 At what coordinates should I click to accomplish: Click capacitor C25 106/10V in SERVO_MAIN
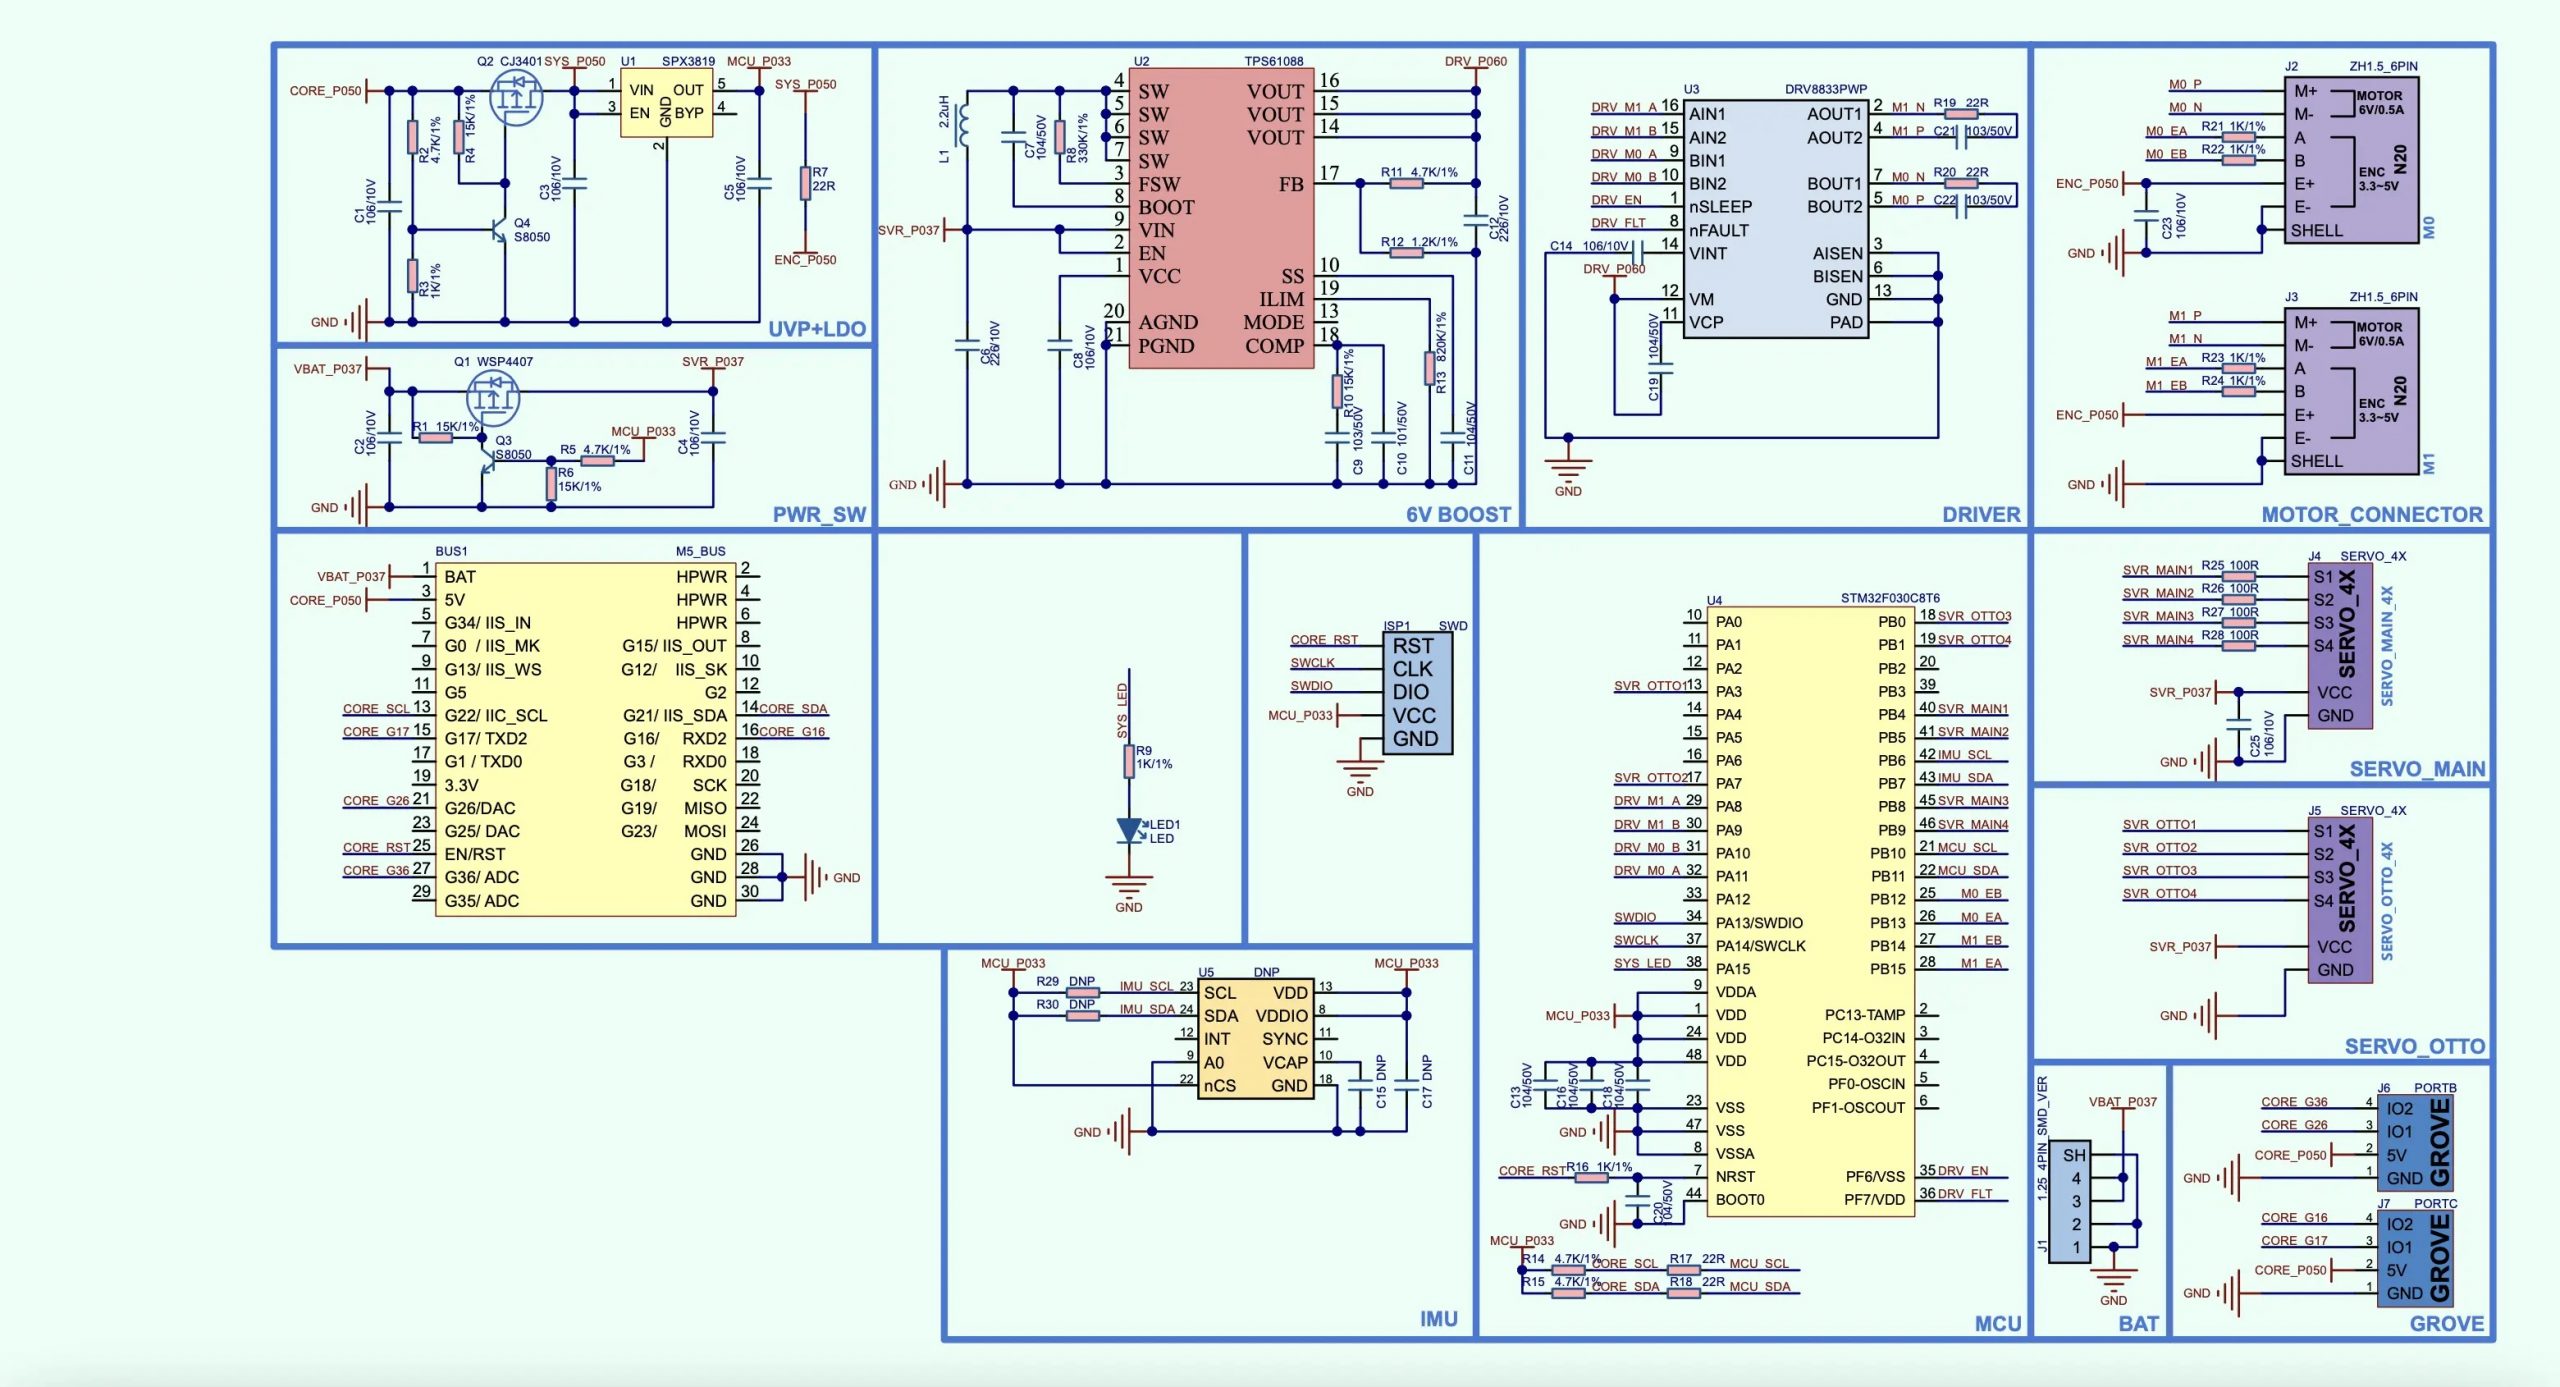pyautogui.click(x=2238, y=723)
